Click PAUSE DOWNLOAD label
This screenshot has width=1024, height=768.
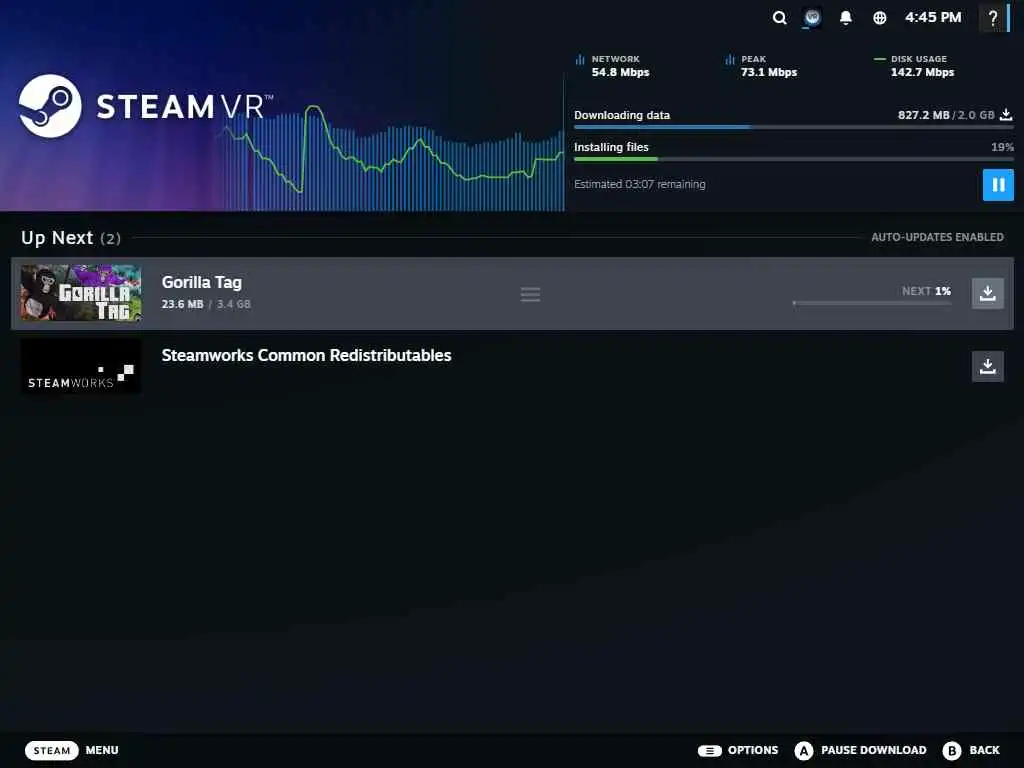click(874, 750)
